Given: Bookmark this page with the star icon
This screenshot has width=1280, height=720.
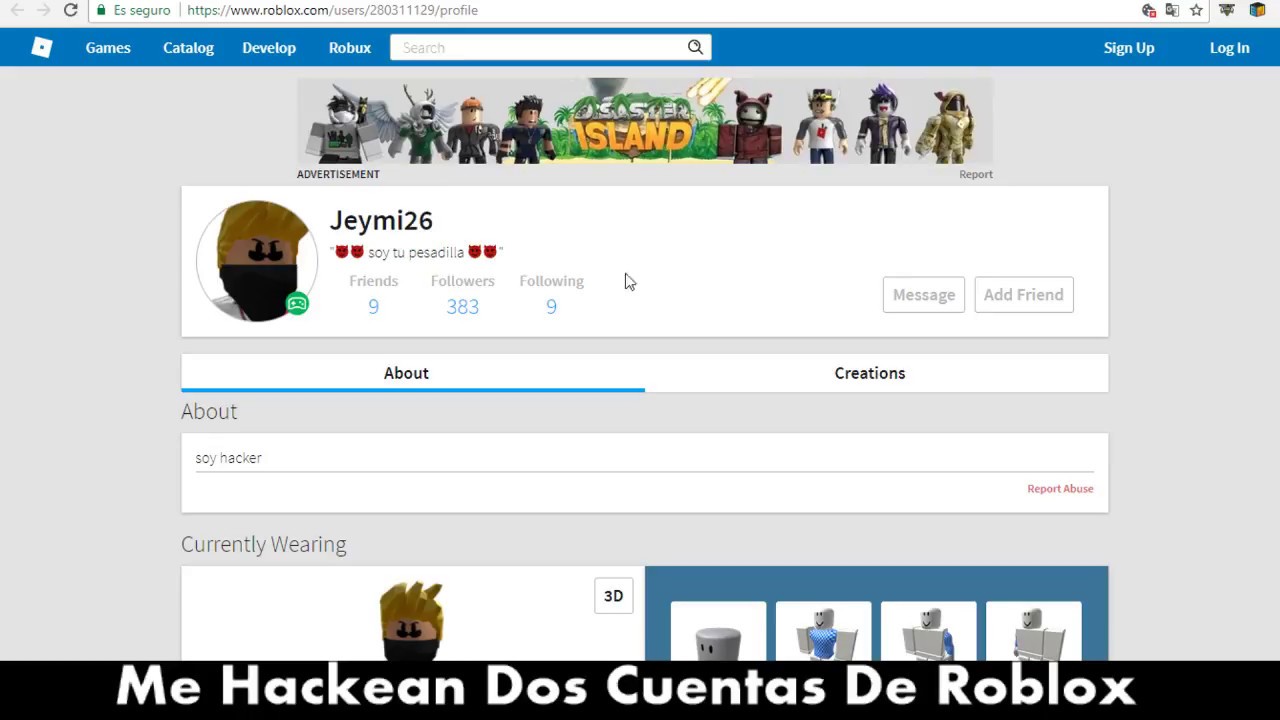Looking at the screenshot, I should [x=1196, y=10].
